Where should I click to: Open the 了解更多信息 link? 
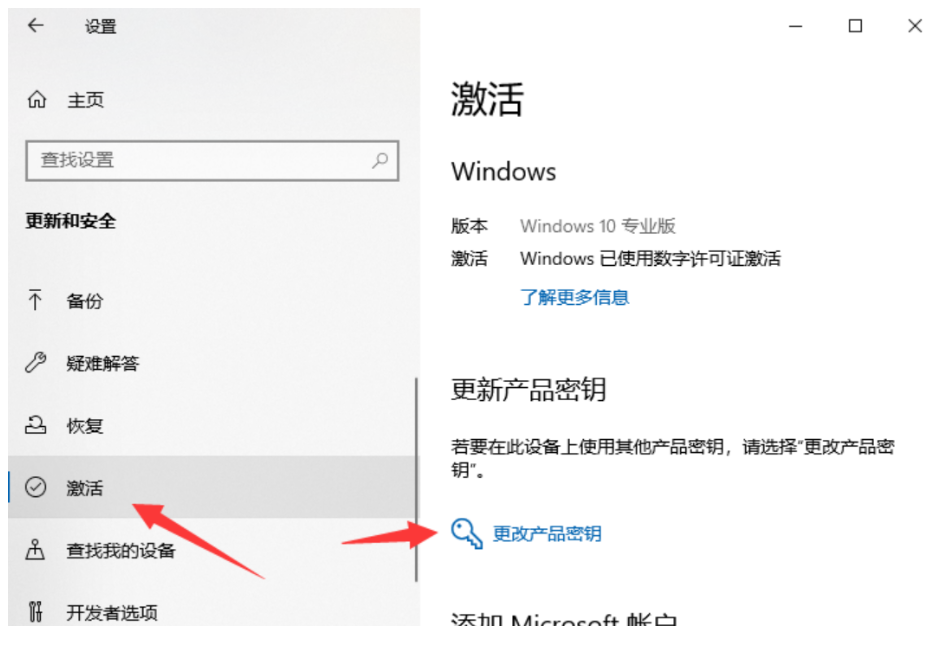pos(574,297)
